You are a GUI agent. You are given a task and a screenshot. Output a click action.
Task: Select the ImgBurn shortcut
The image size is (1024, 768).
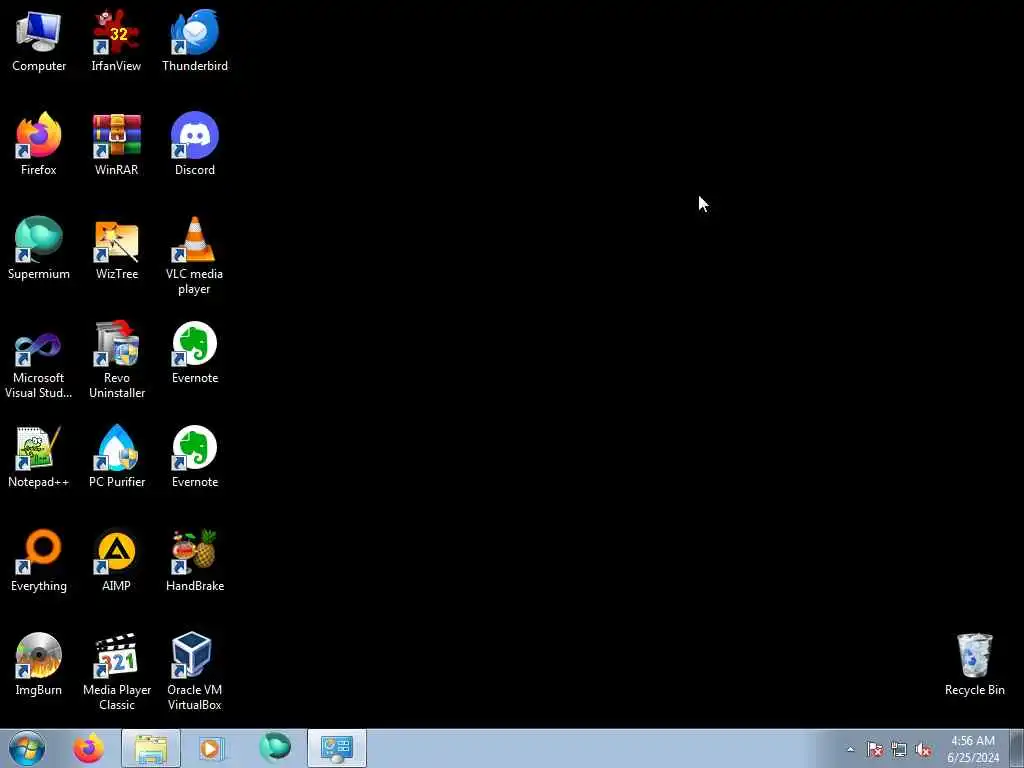[39, 664]
